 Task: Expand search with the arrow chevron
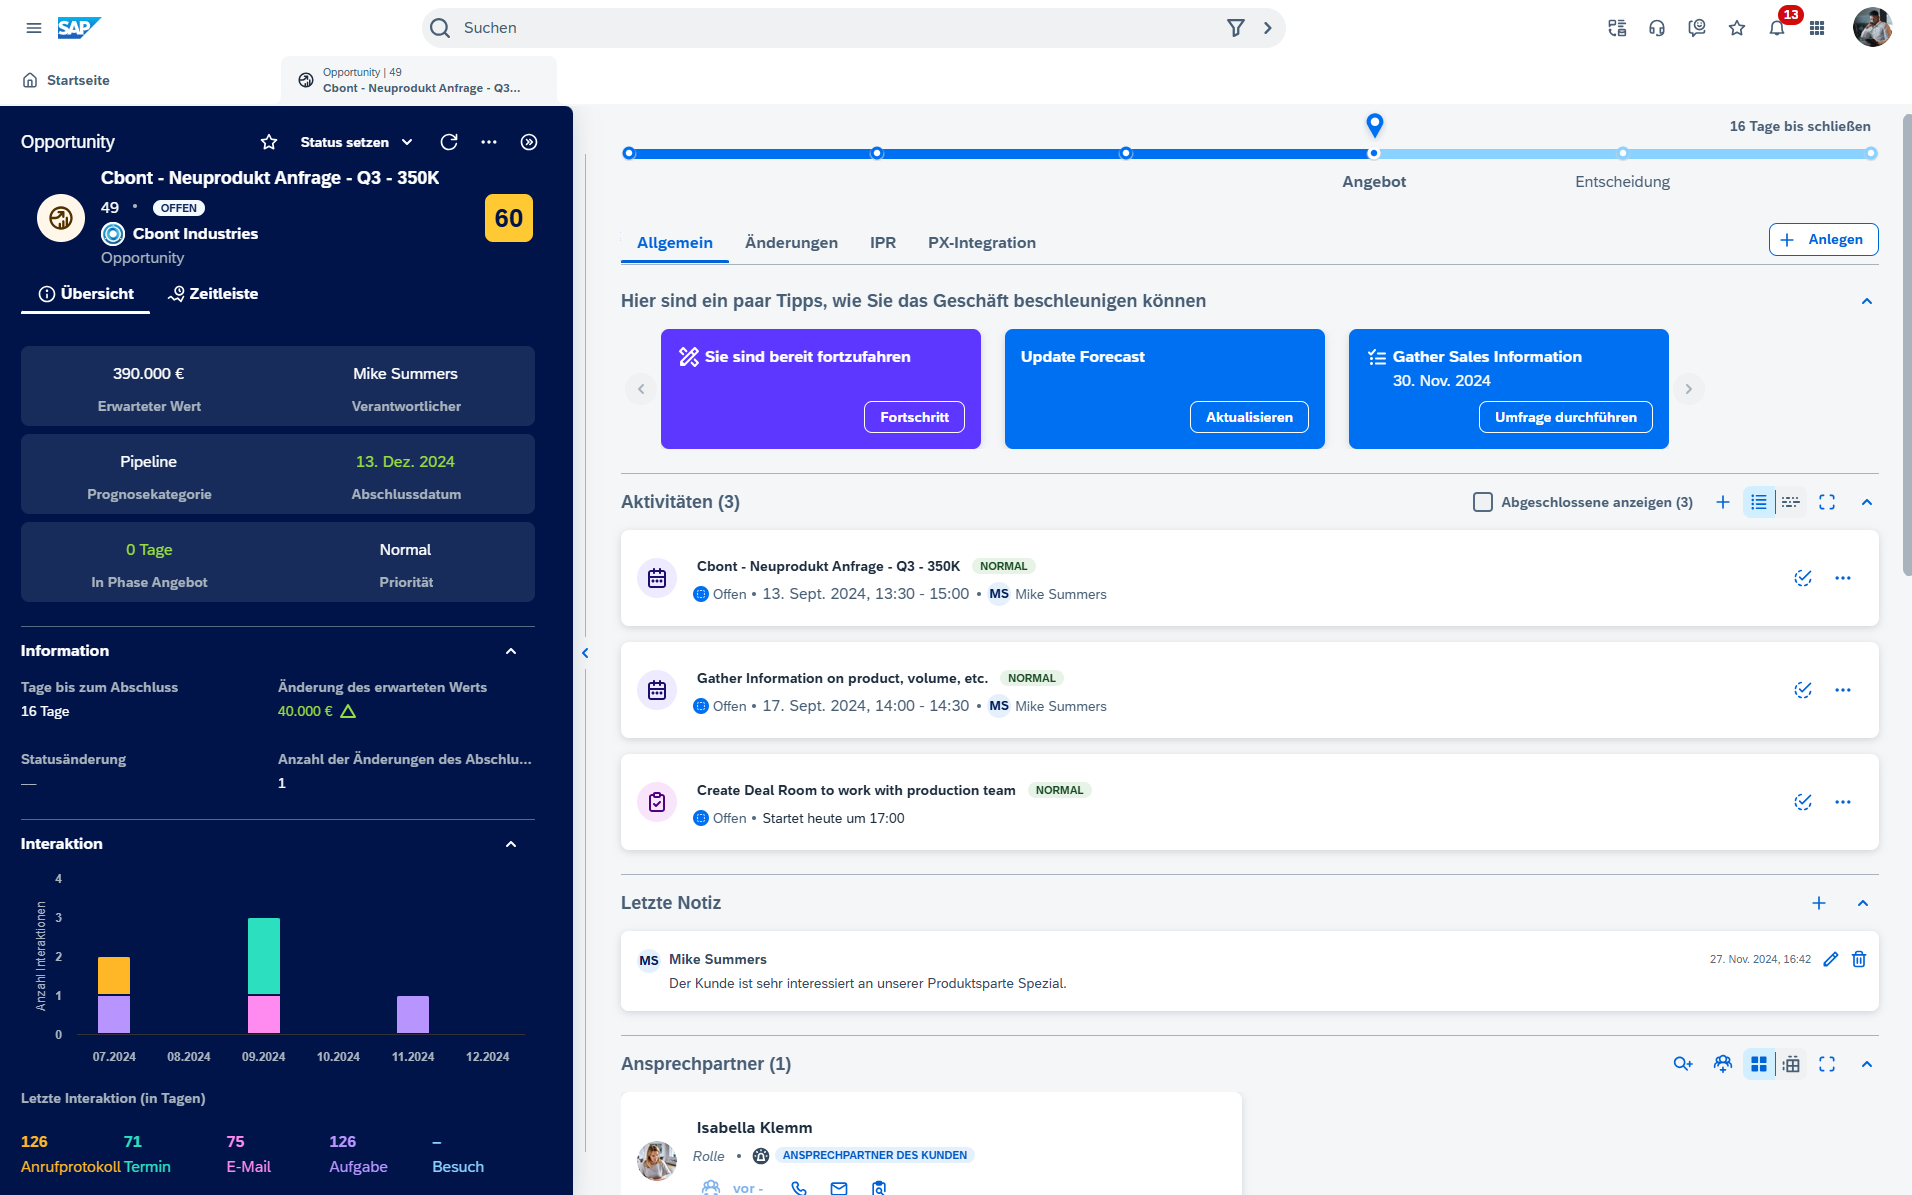point(1268,28)
